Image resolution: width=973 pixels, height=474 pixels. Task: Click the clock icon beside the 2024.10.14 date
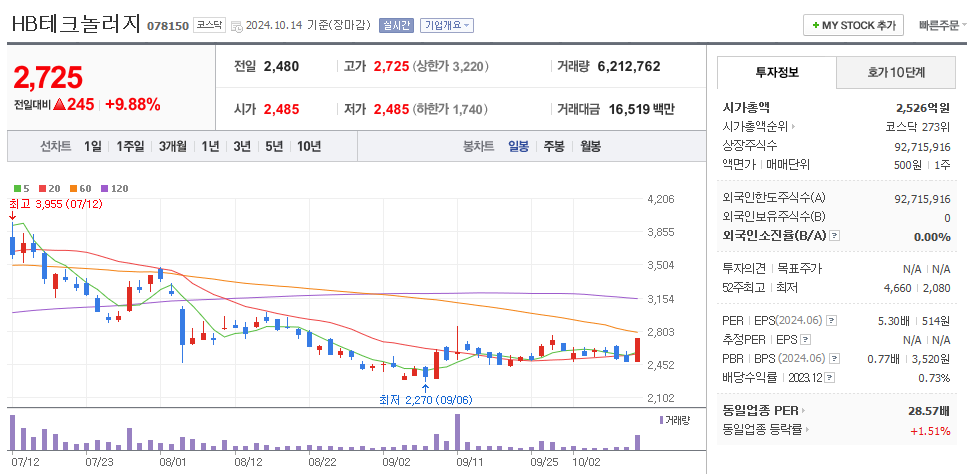click(x=237, y=26)
